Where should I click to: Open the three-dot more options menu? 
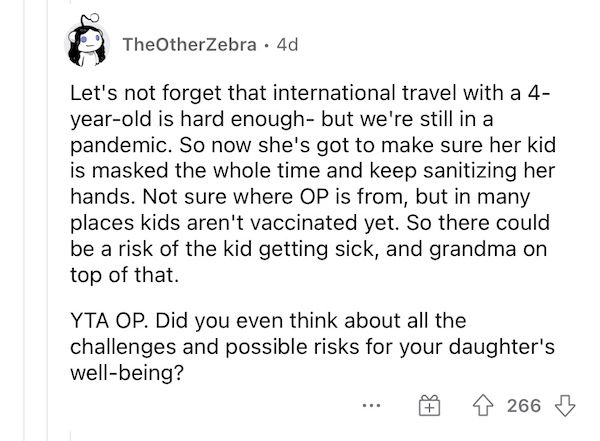[x=372, y=405]
